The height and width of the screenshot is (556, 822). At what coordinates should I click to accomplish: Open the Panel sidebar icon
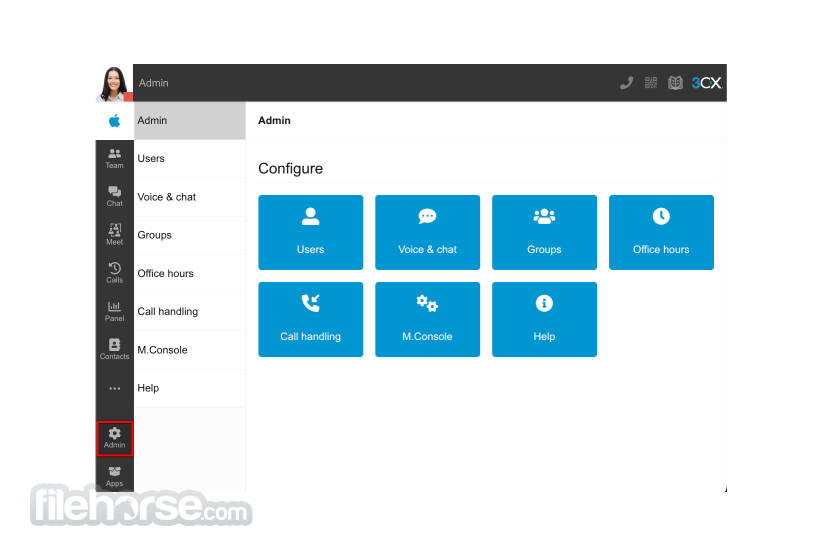tap(114, 311)
